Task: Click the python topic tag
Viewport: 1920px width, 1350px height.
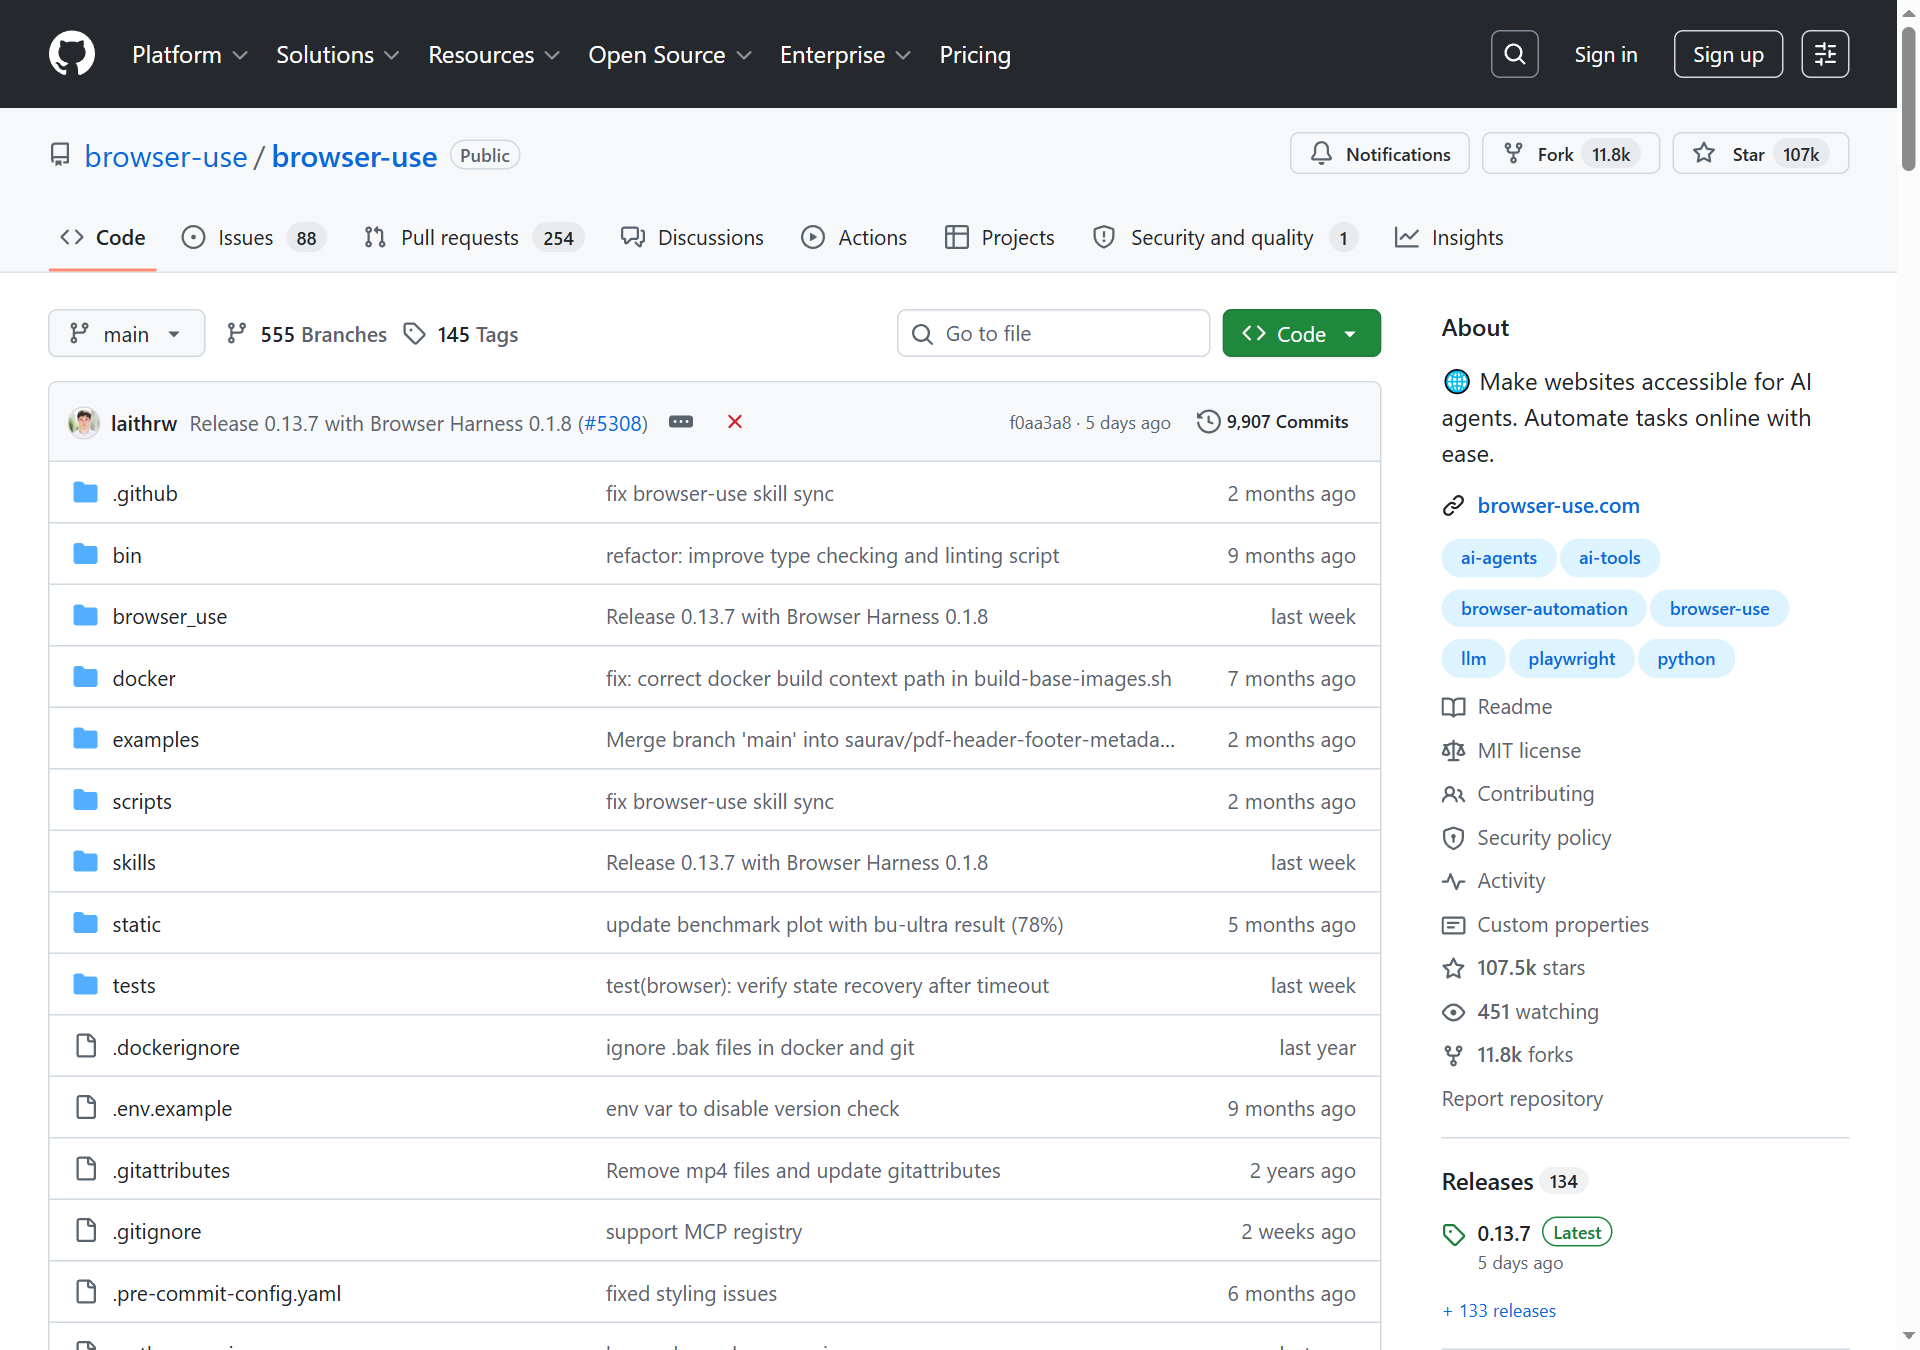Action: pos(1686,659)
